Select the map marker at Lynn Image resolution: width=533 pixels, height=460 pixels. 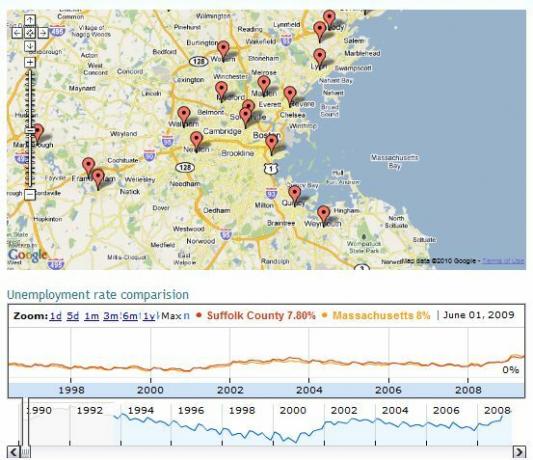pyautogui.click(x=320, y=58)
